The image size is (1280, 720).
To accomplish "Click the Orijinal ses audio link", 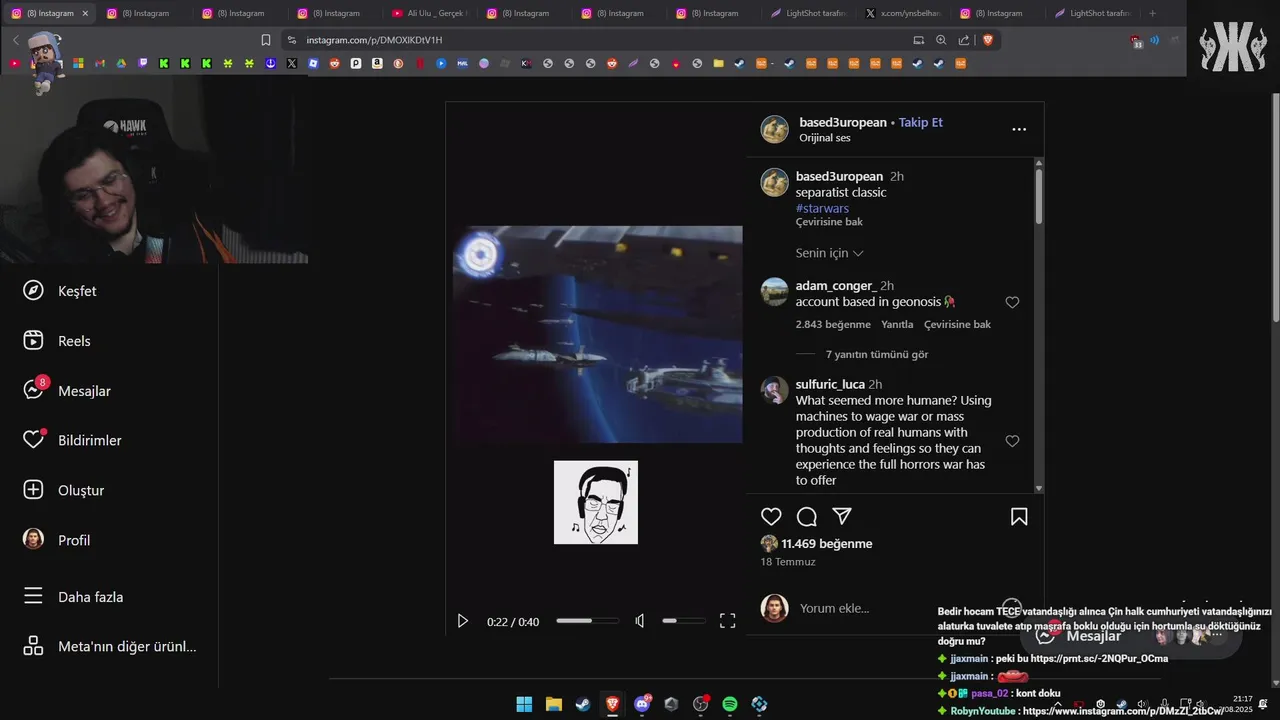I will point(825,138).
